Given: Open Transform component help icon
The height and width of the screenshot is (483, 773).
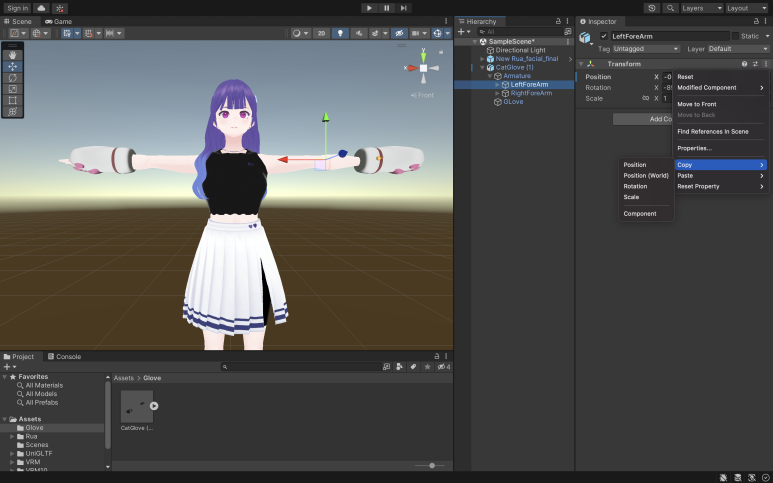Looking at the screenshot, I should tap(744, 64).
